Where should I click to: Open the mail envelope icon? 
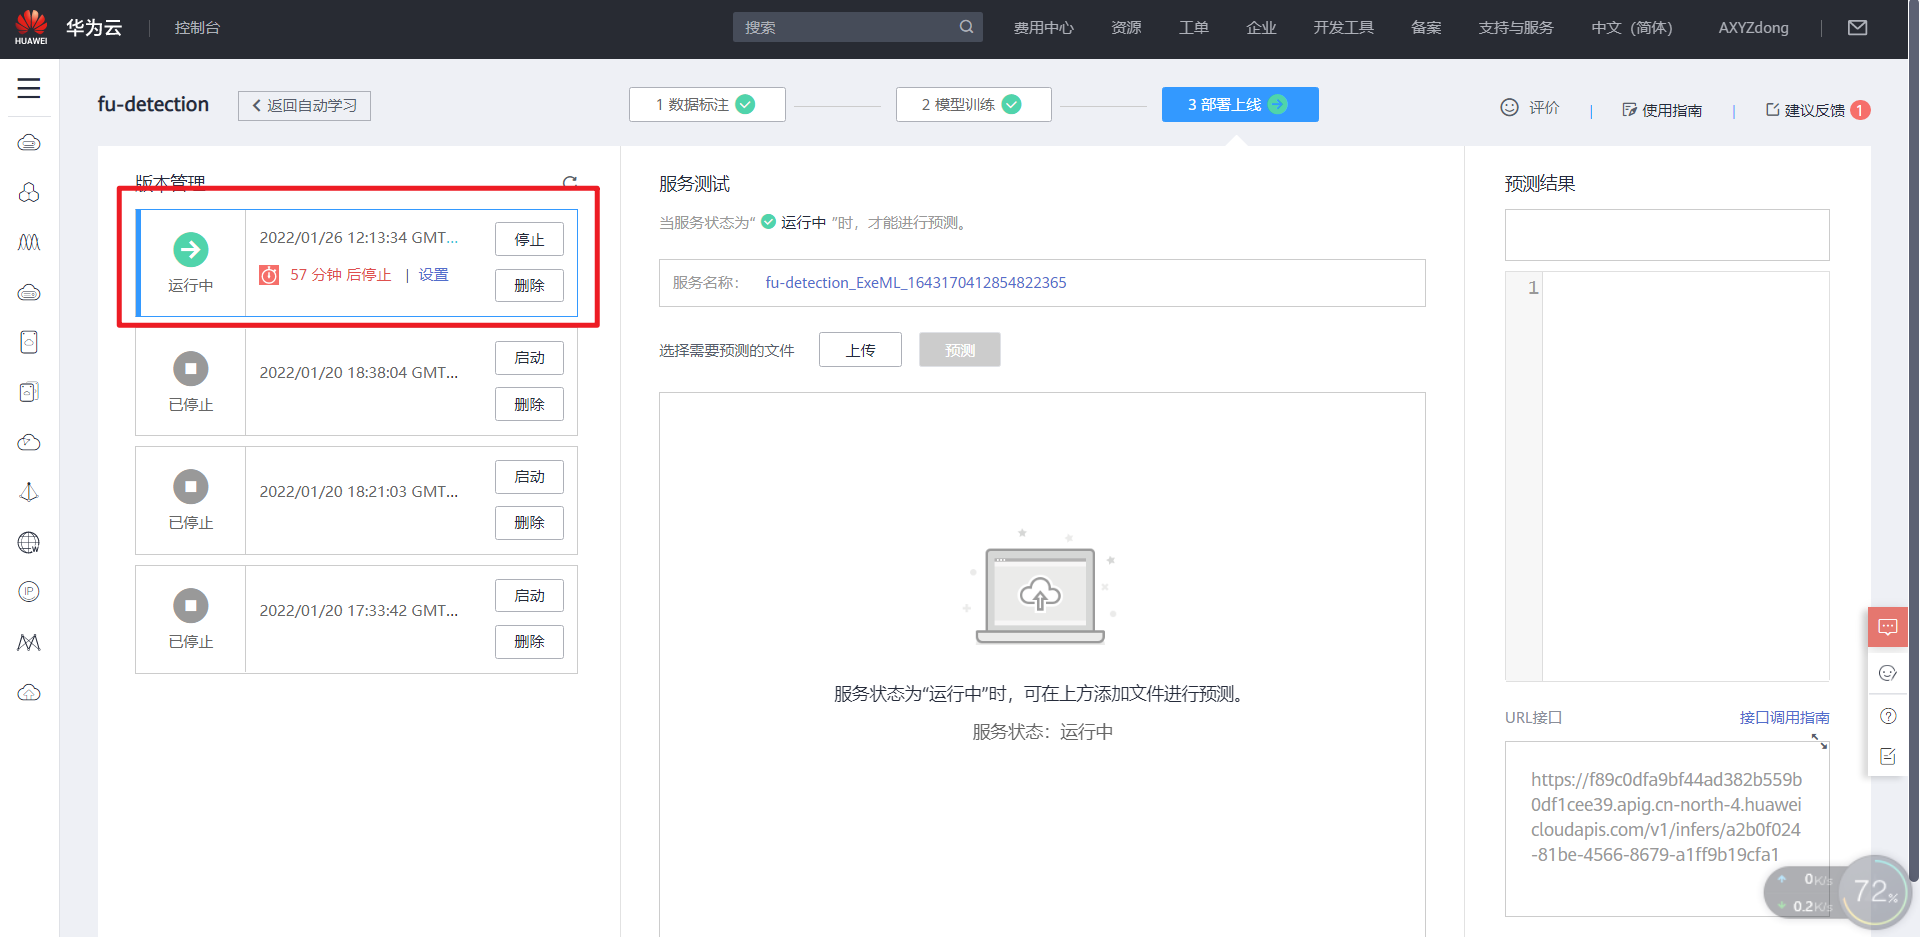(x=1858, y=28)
